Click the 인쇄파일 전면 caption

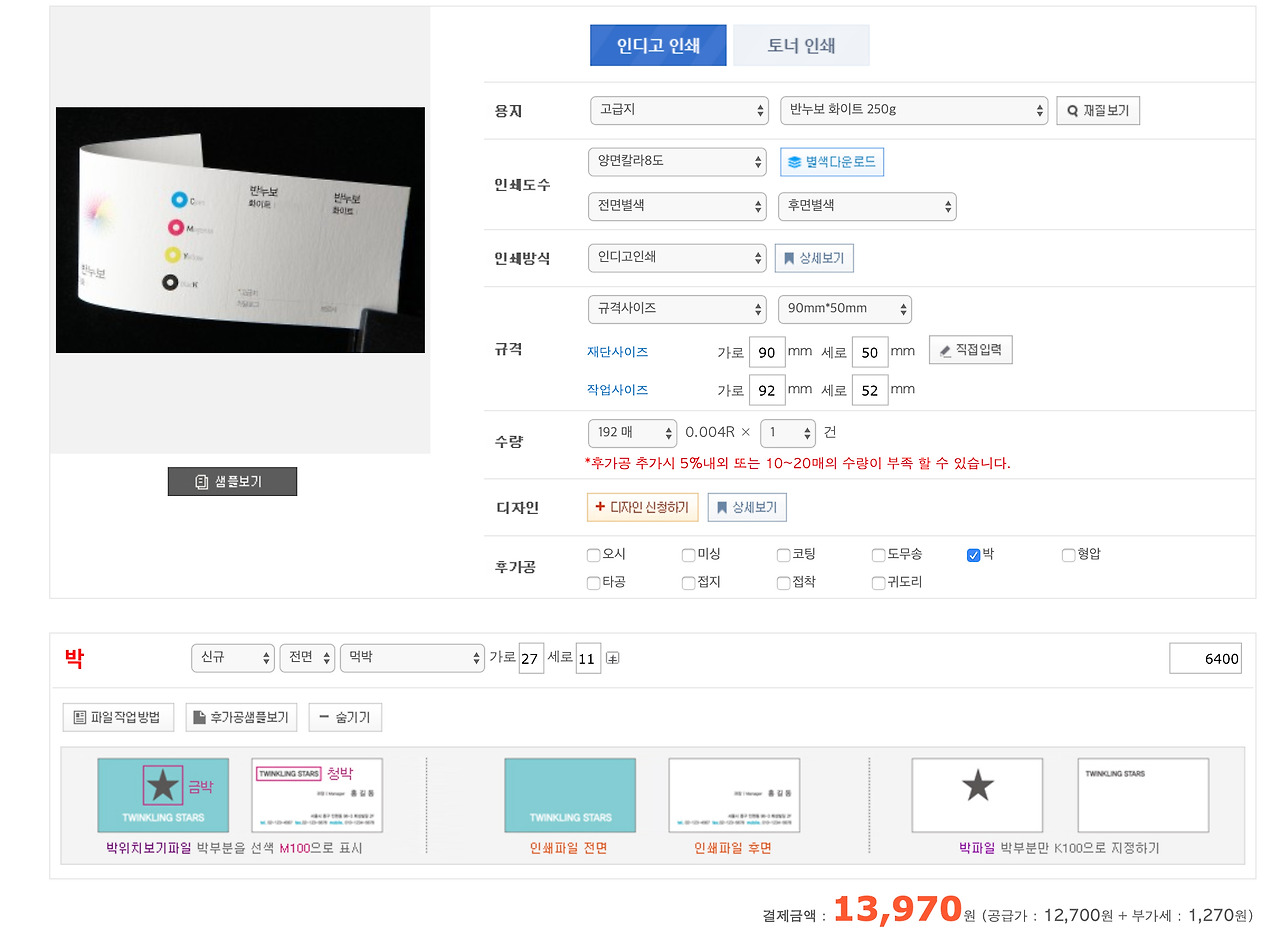pyautogui.click(x=569, y=848)
